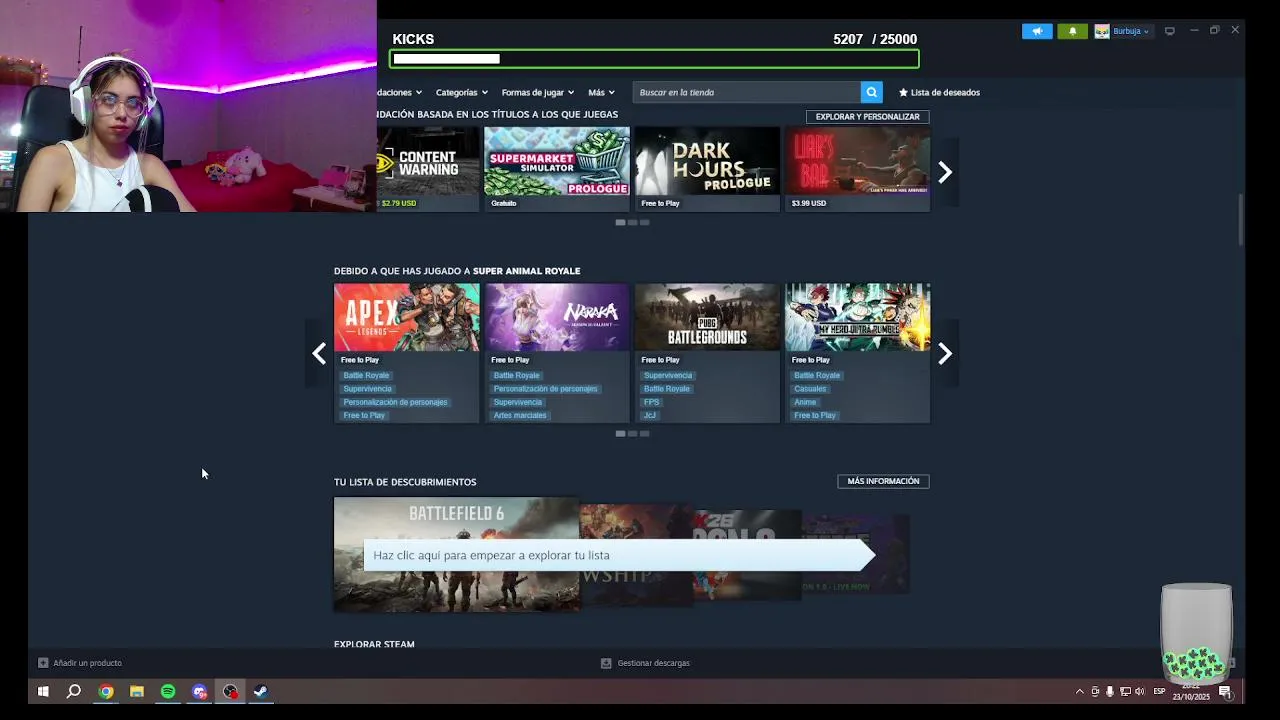Click the Gestionar descargas download icon
1280x720 pixels.
click(606, 663)
